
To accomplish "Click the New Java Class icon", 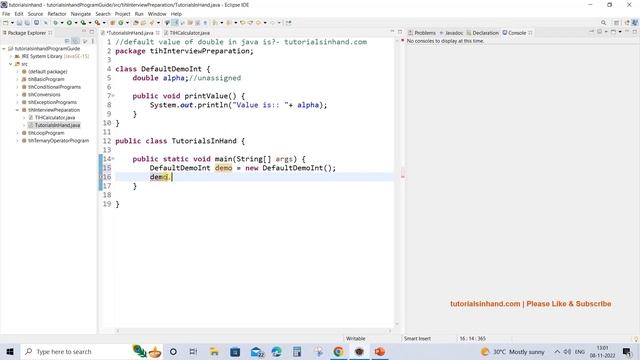I will coord(121,23).
